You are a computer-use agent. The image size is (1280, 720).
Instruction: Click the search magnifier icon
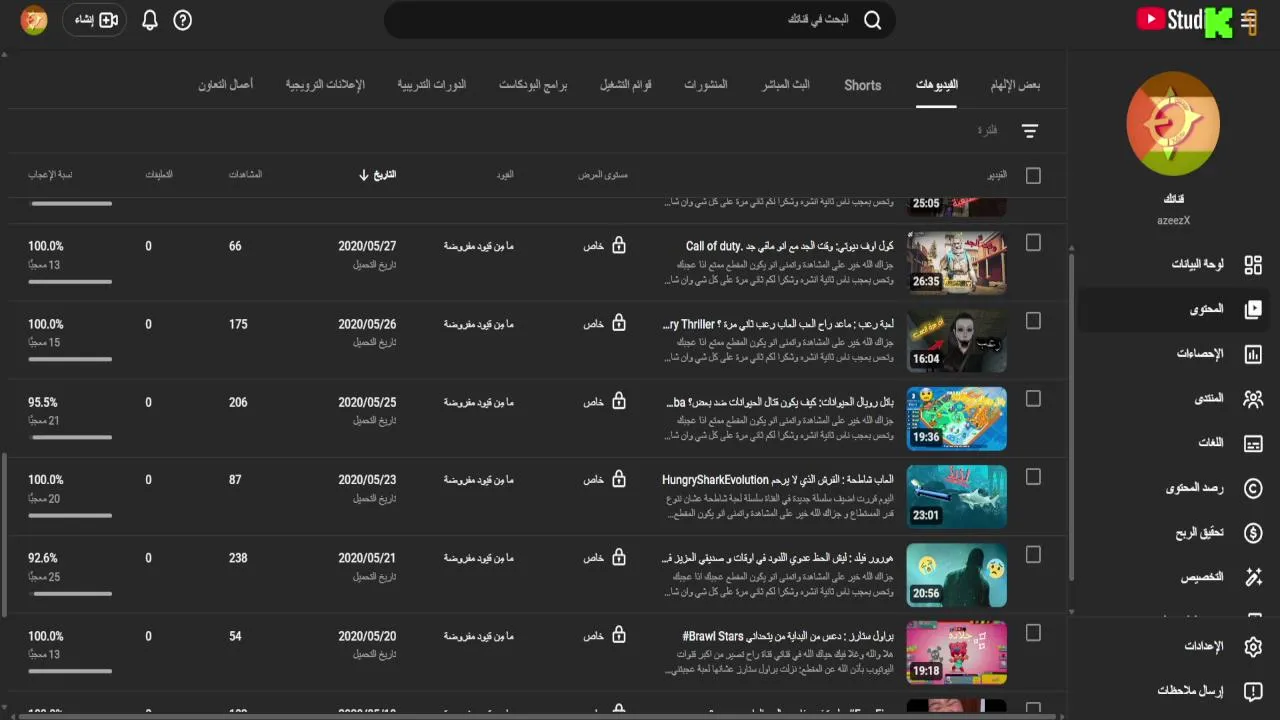click(872, 20)
